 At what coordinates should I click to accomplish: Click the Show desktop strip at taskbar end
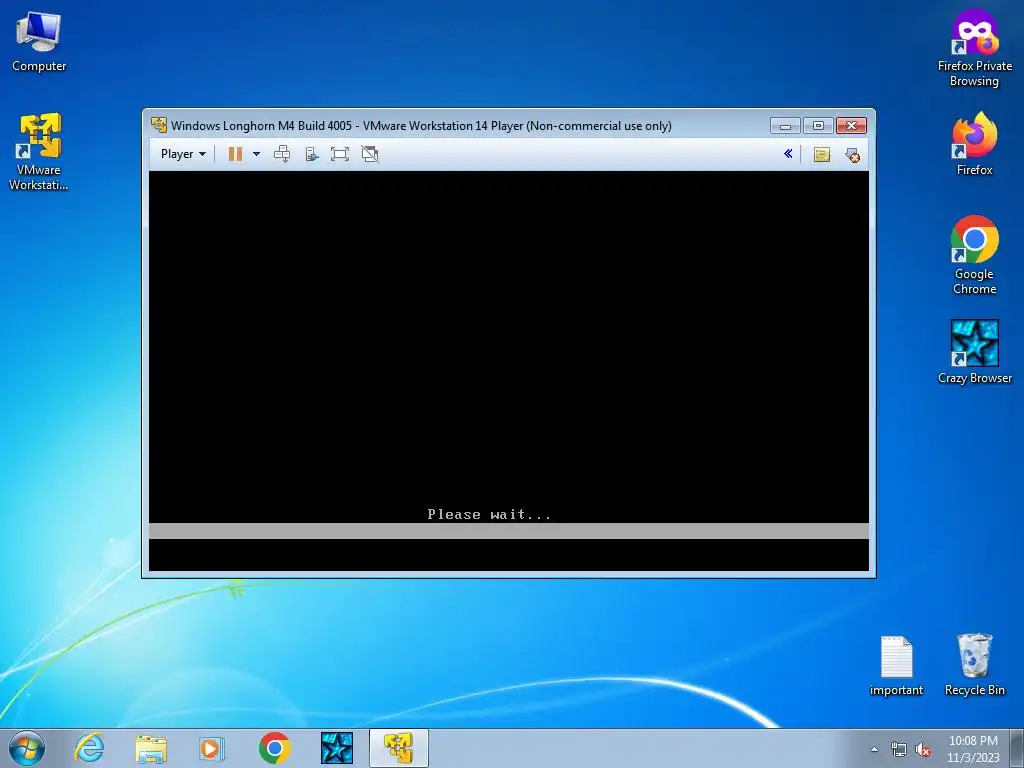pos(1017,748)
